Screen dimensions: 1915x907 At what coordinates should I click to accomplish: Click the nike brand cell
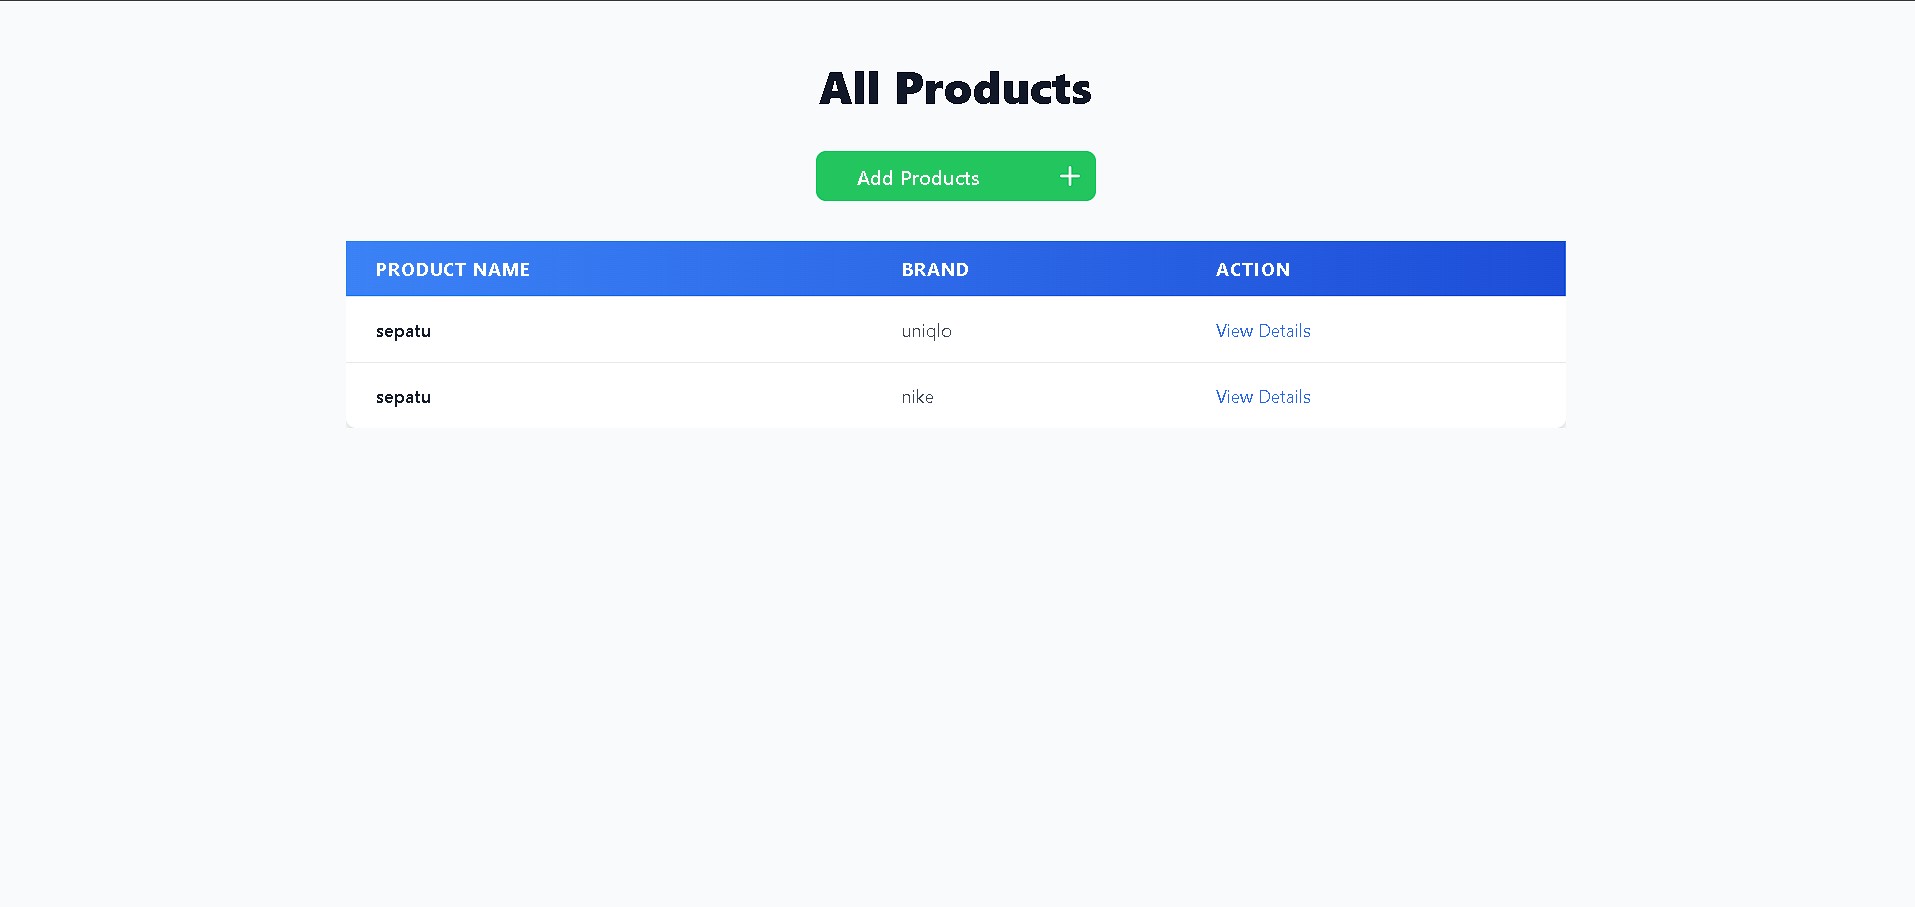(917, 396)
